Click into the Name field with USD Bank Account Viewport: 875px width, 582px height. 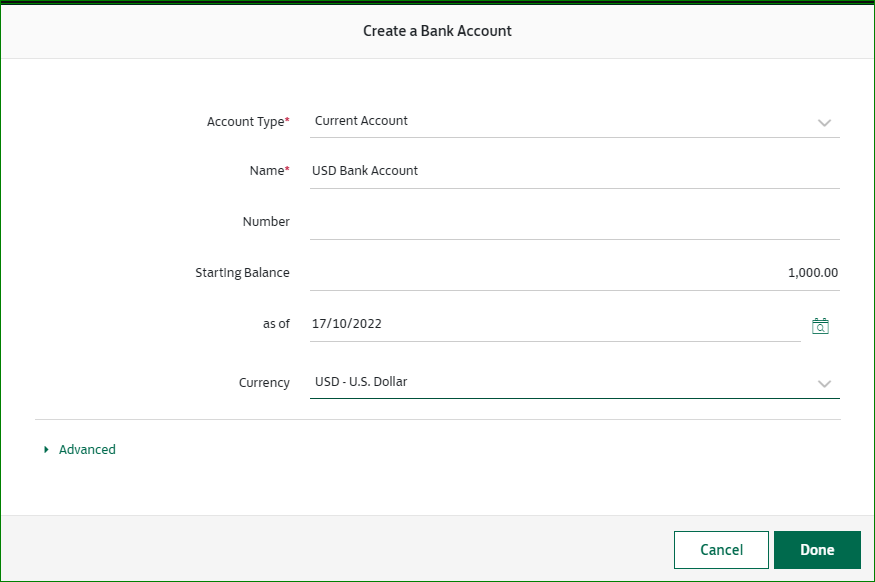coord(574,171)
